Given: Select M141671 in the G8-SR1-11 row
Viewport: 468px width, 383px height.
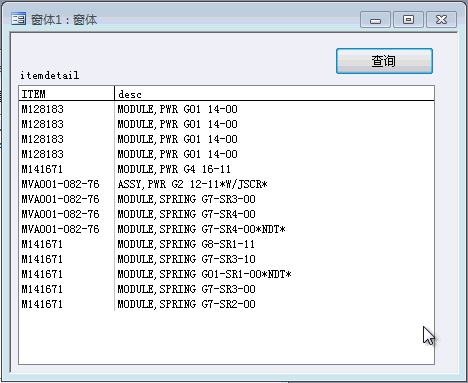Looking at the screenshot, I should point(42,244).
